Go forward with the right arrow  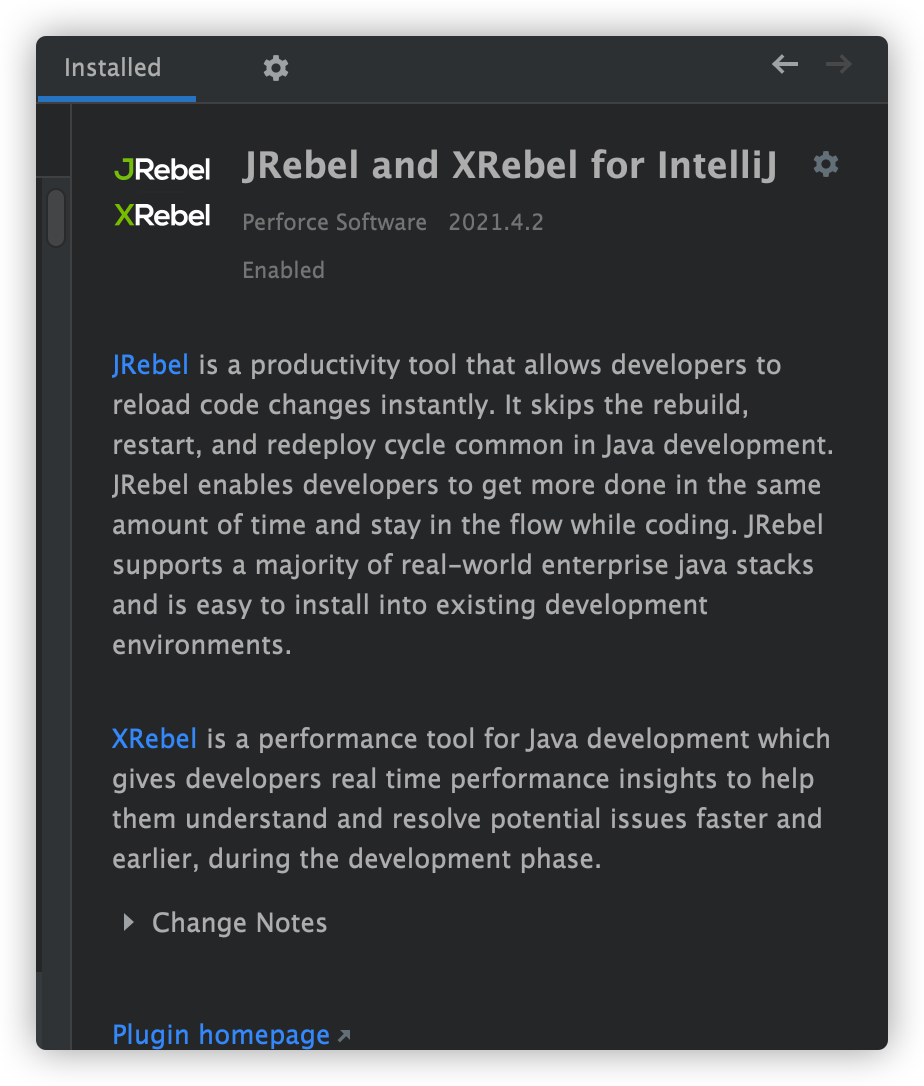838,65
